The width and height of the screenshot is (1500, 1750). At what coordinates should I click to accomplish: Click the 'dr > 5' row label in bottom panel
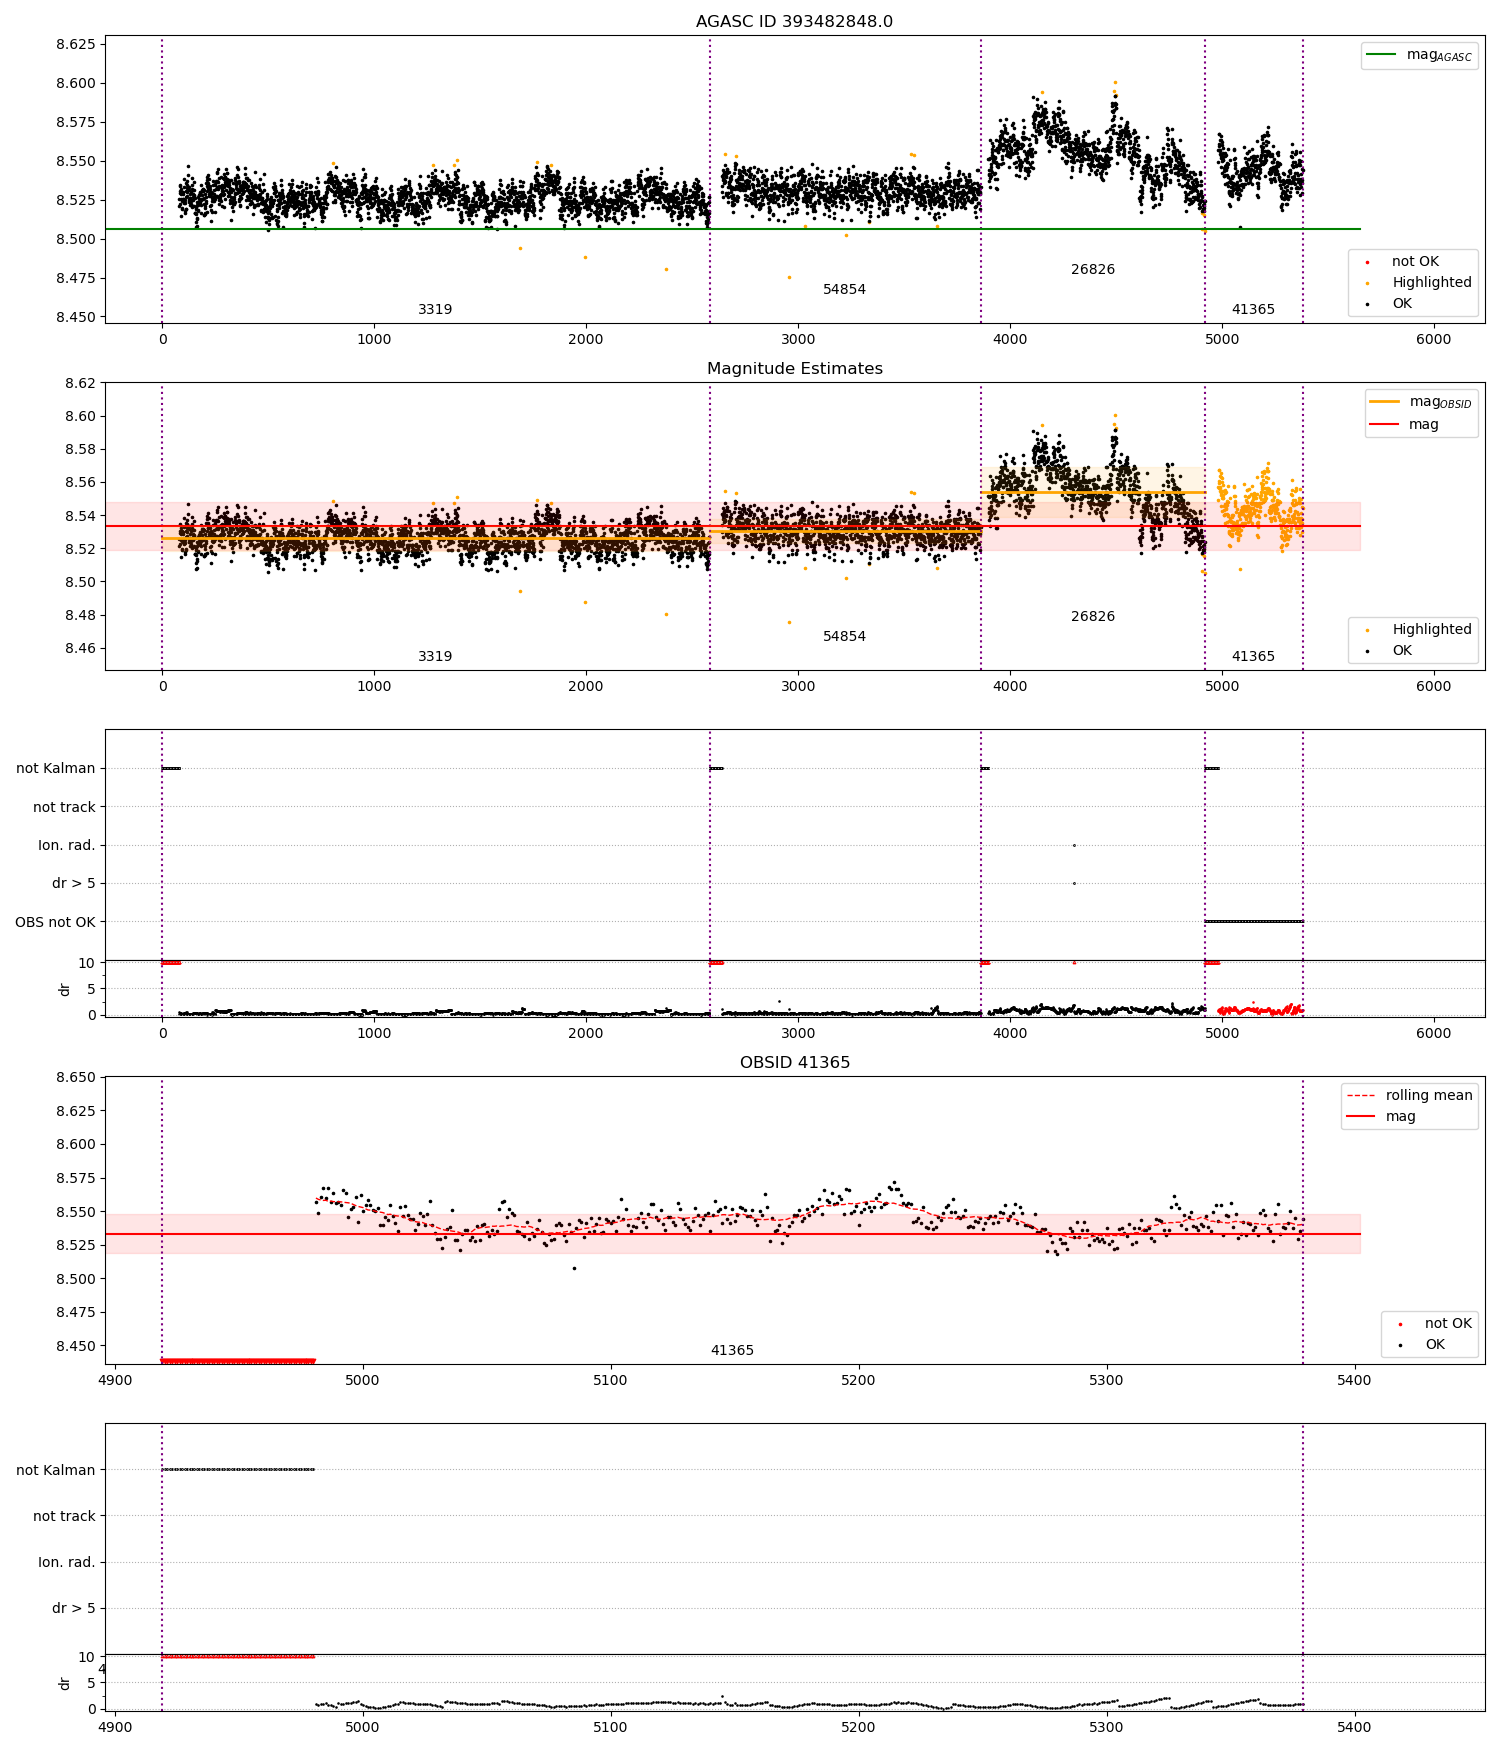coord(73,1608)
